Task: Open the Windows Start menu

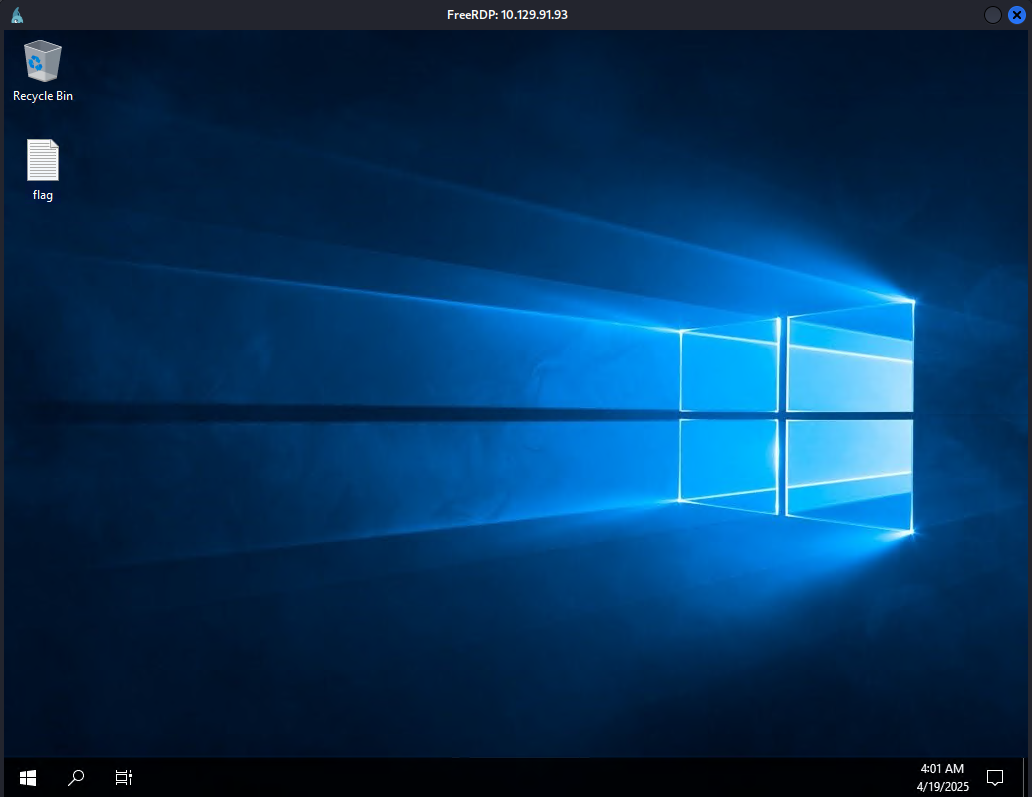Action: pyautogui.click(x=28, y=777)
